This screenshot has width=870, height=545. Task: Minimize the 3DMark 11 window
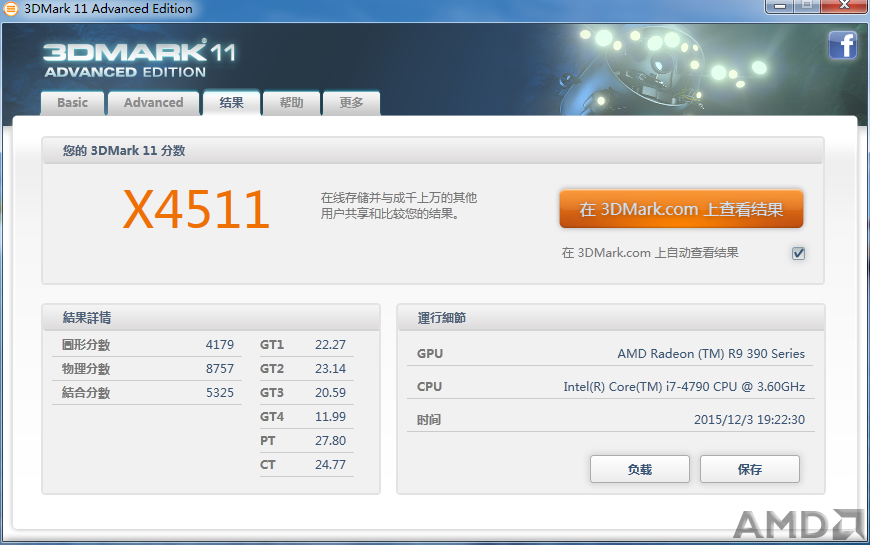780,6
